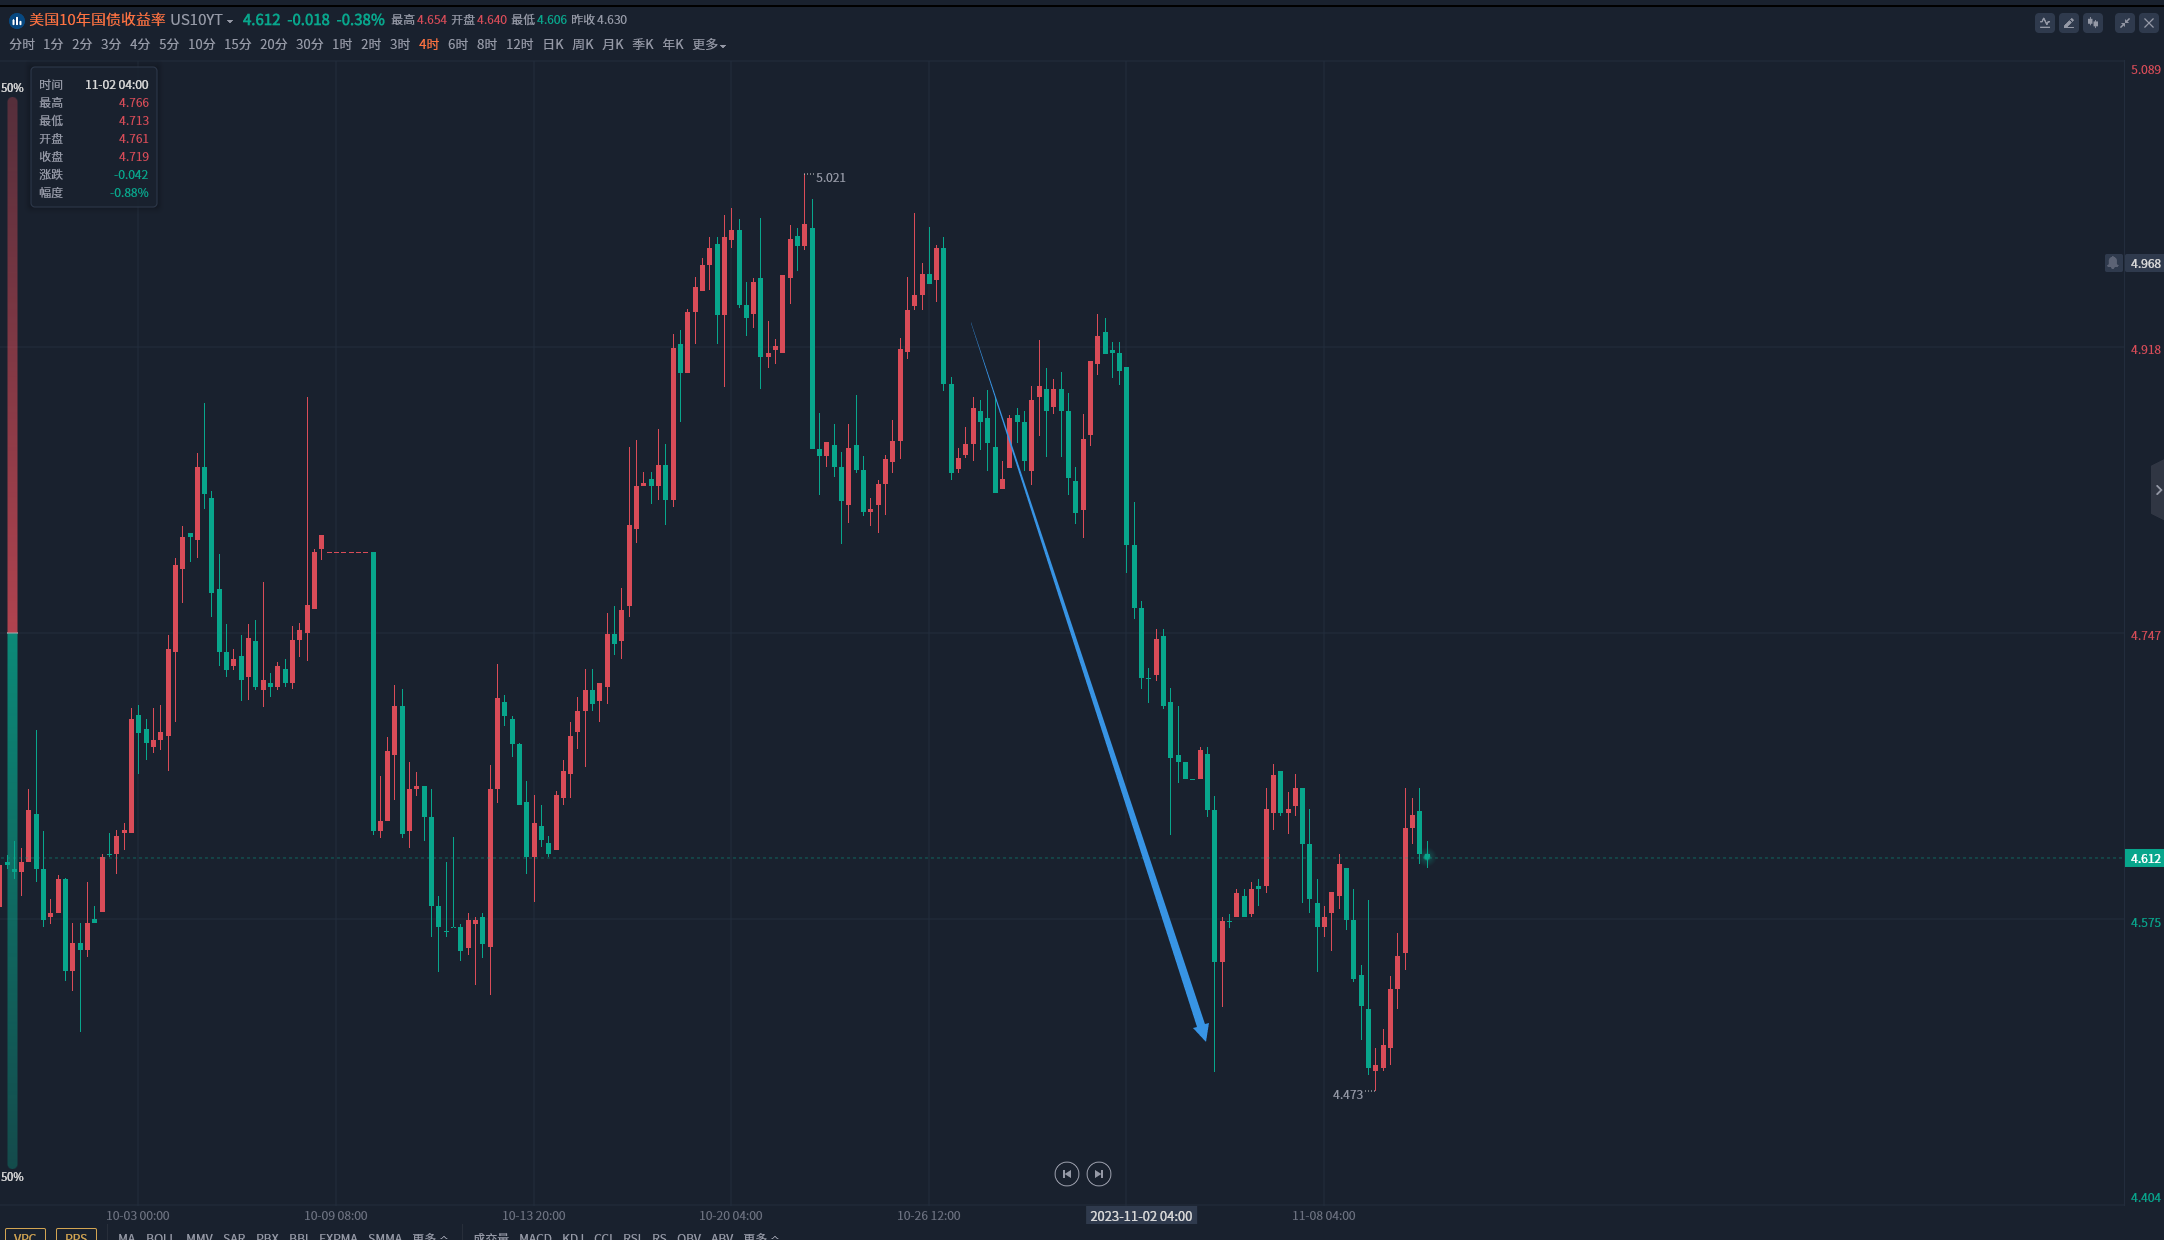Click the blue chart icon beside title
The height and width of the screenshot is (1240, 2164).
tap(16, 20)
